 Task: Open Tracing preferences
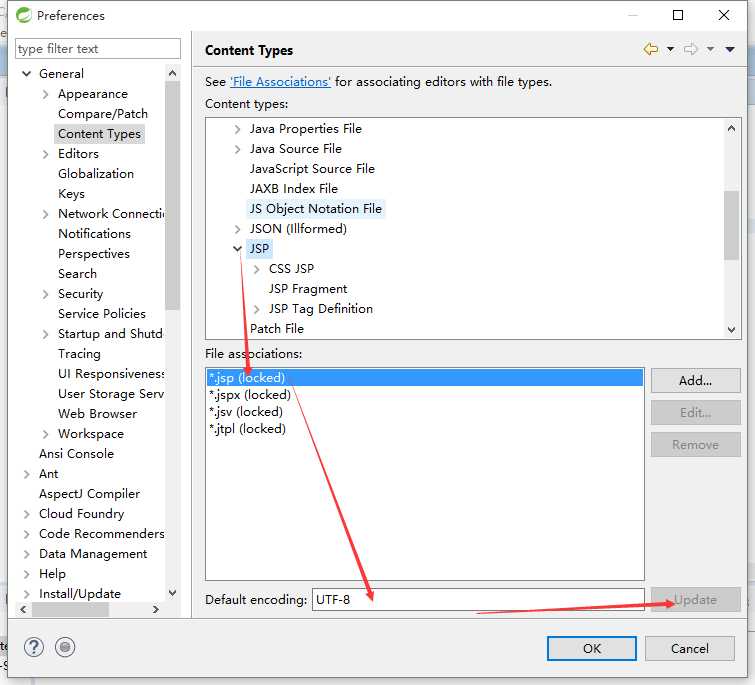(x=79, y=354)
